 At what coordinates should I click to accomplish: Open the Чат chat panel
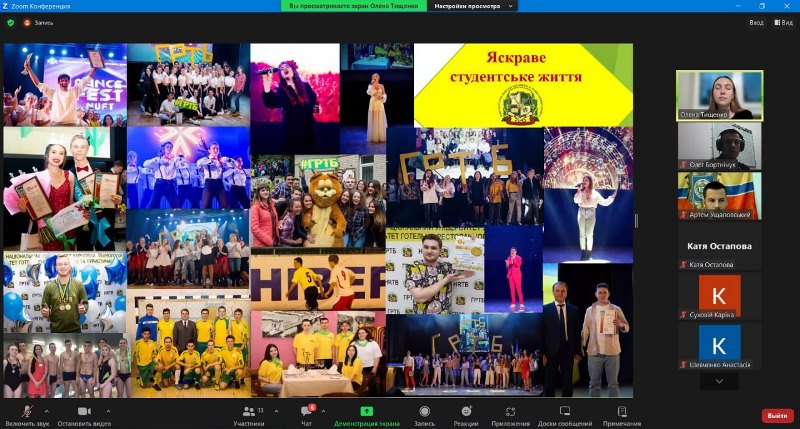pyautogui.click(x=306, y=413)
